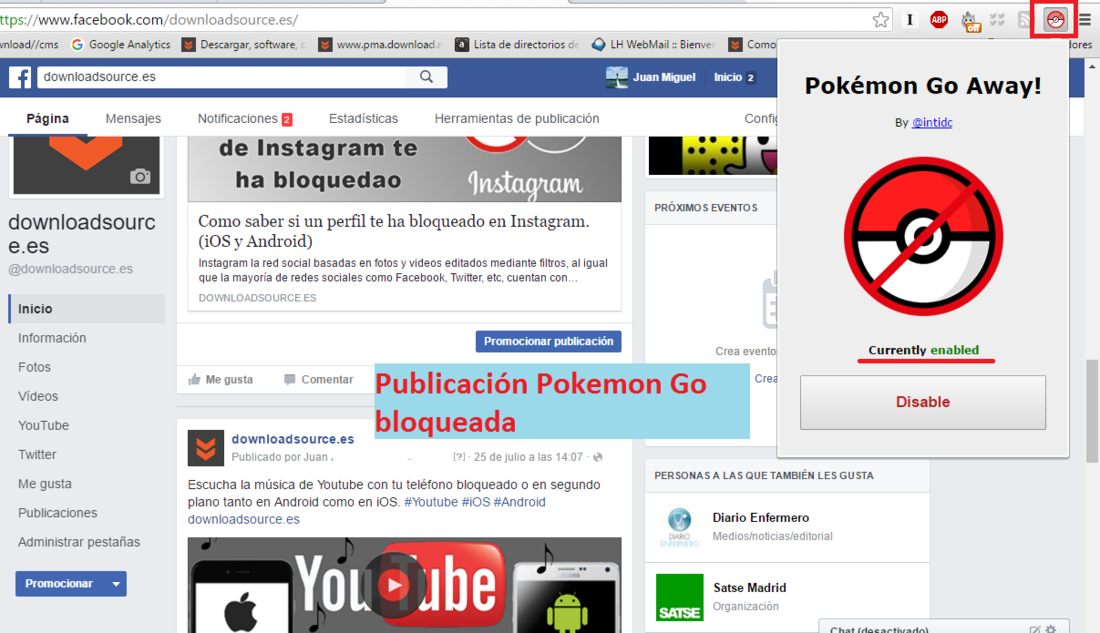Open Herramientas de publicación tab
This screenshot has height=633, width=1100.
[x=517, y=119]
